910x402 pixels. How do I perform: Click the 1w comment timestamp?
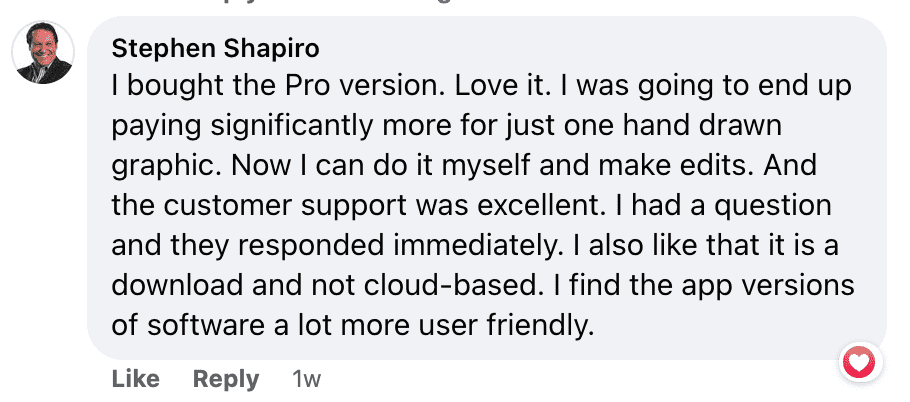tap(307, 379)
